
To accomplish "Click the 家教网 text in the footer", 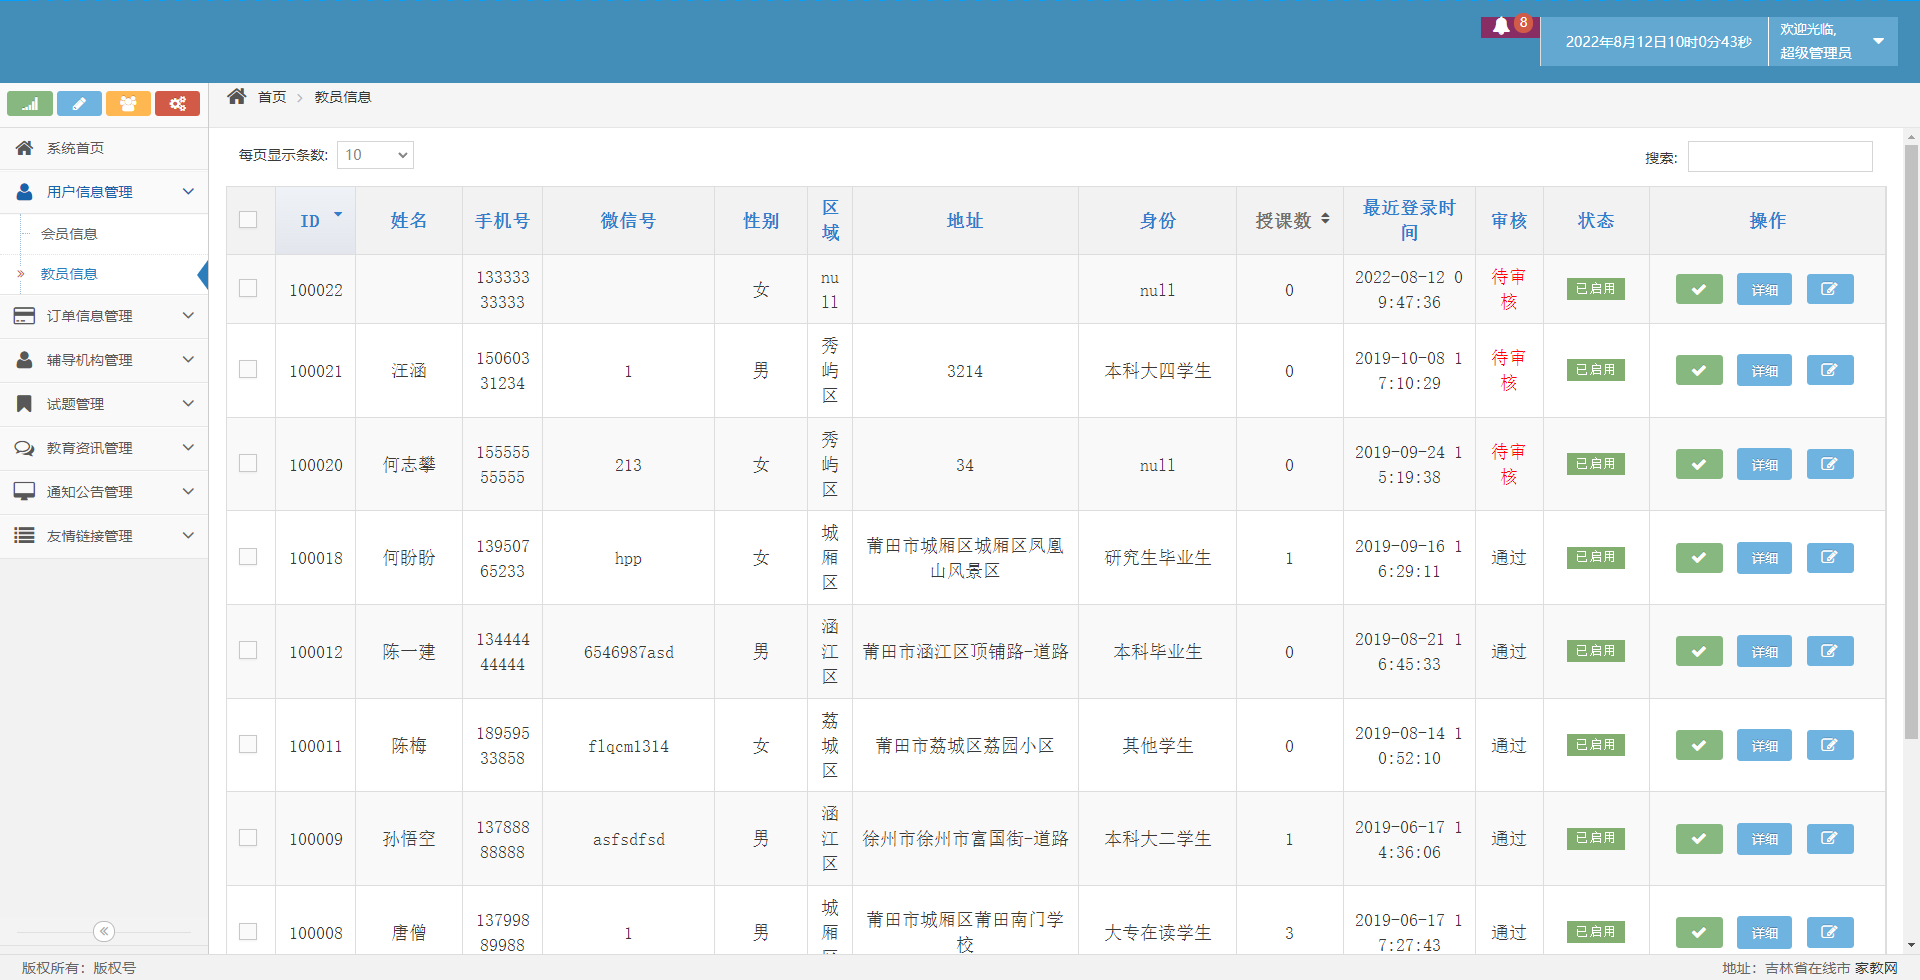I will click(1876, 968).
